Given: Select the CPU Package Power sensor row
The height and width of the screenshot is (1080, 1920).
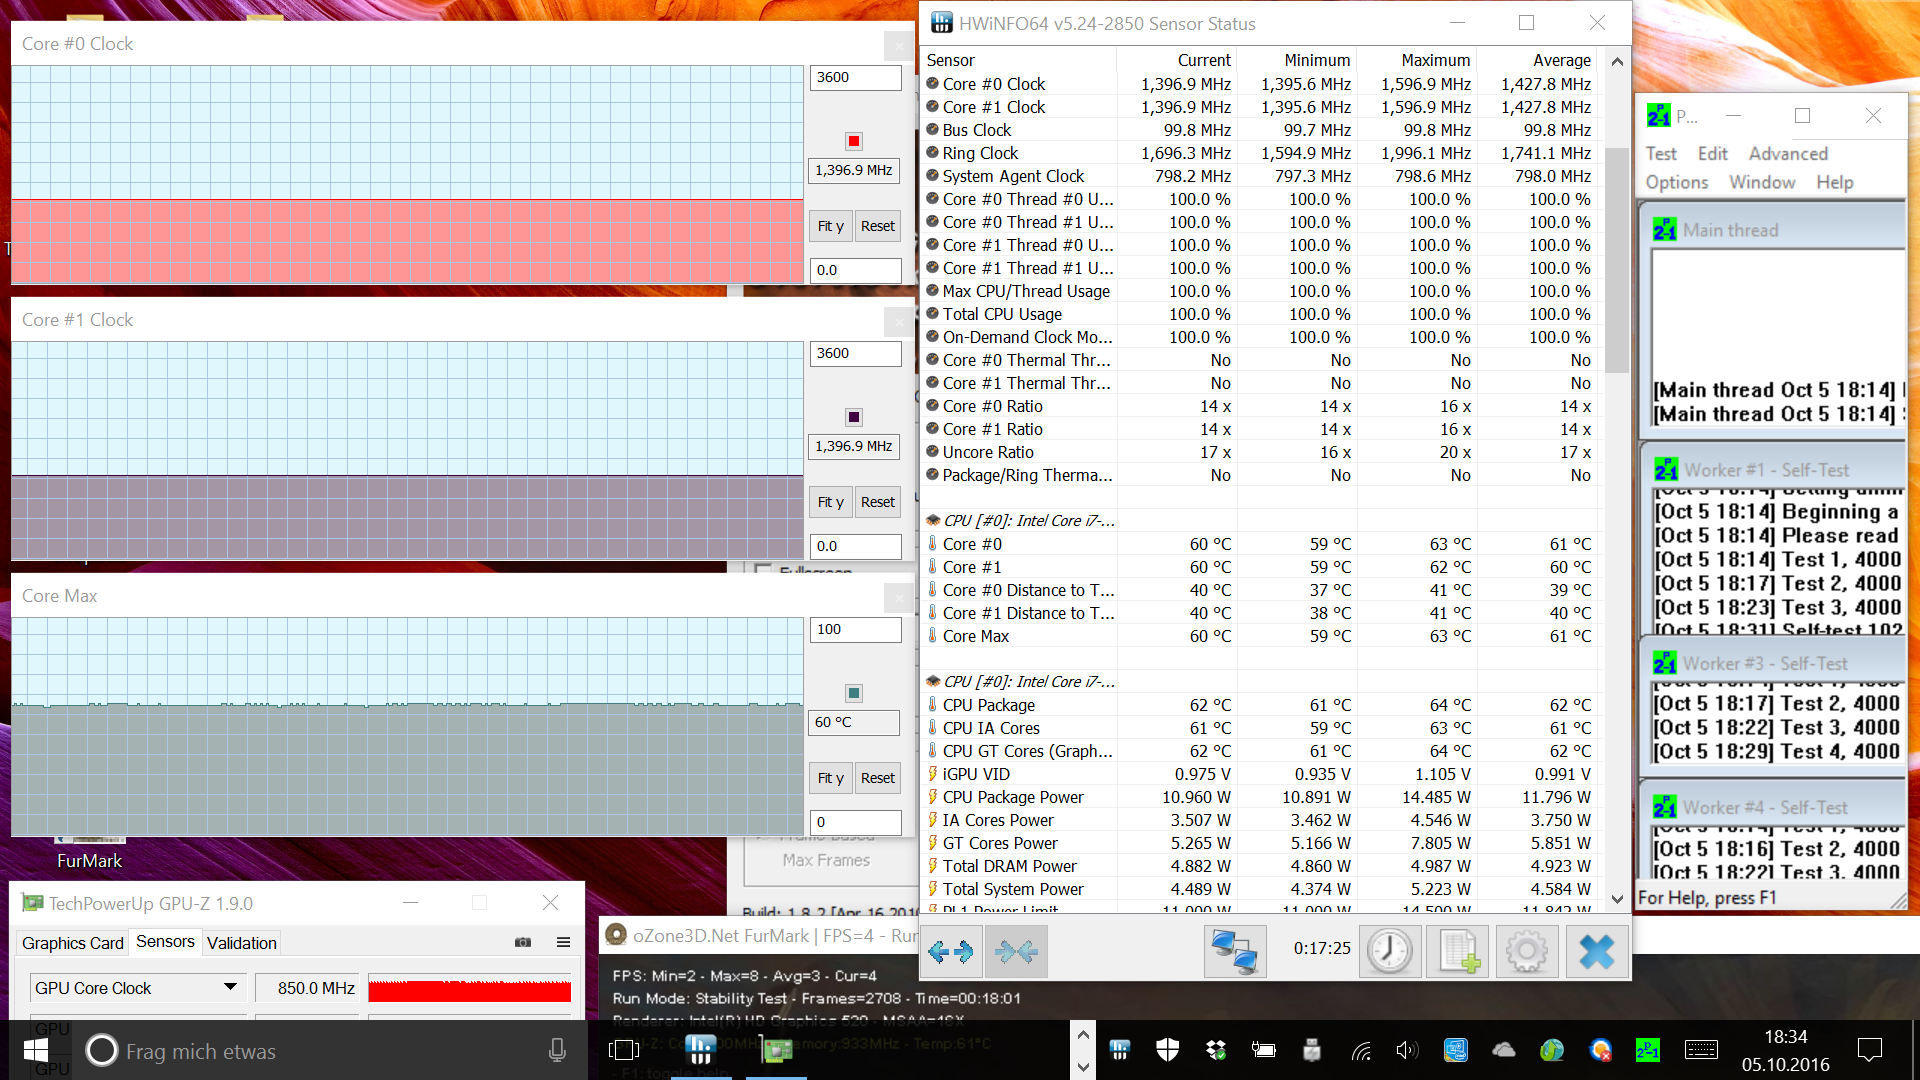Looking at the screenshot, I should point(1260,797).
